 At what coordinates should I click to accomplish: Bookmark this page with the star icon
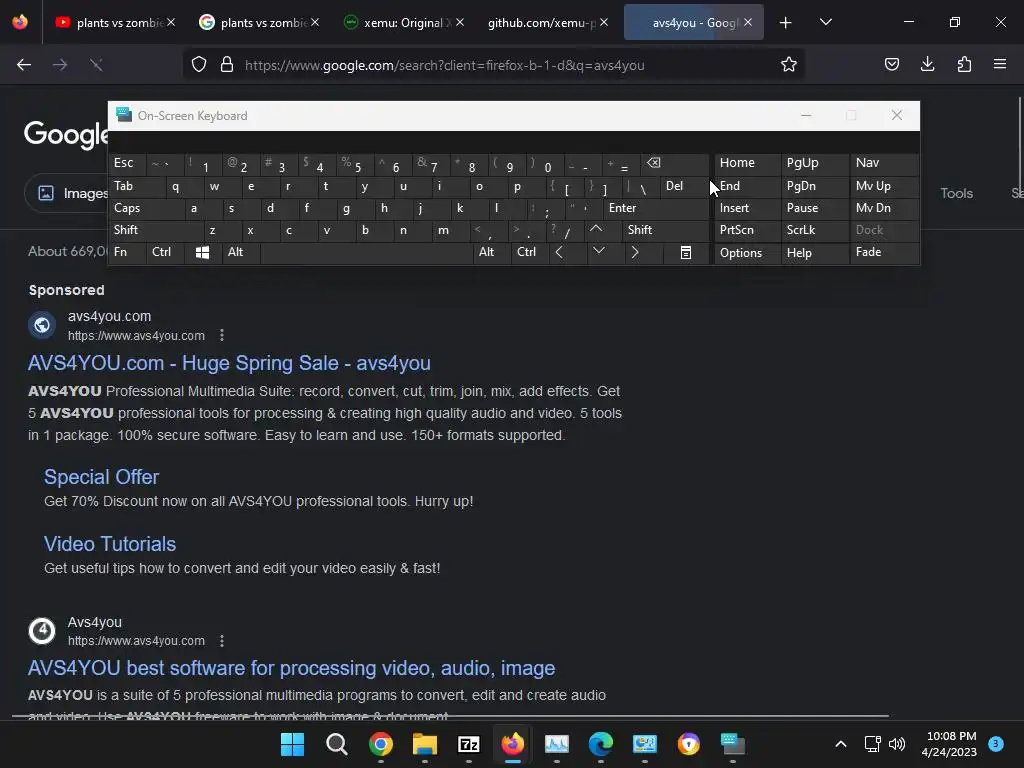pyautogui.click(x=789, y=65)
